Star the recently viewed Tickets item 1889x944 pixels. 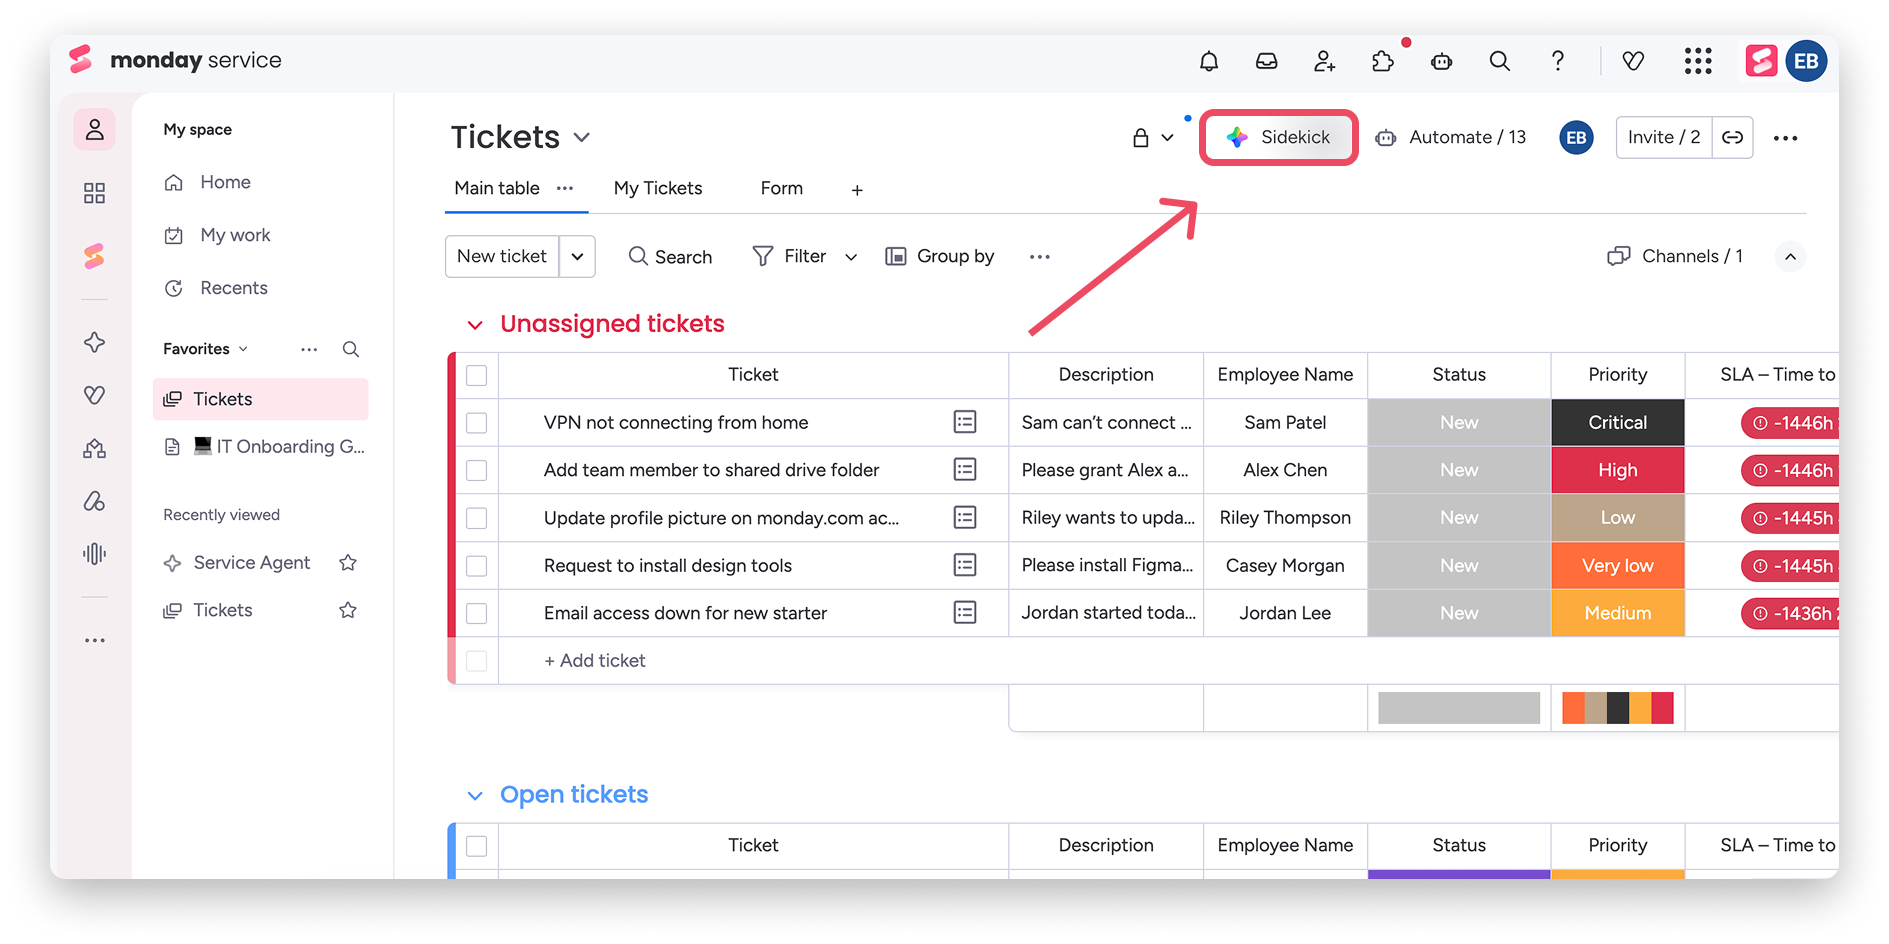click(348, 610)
